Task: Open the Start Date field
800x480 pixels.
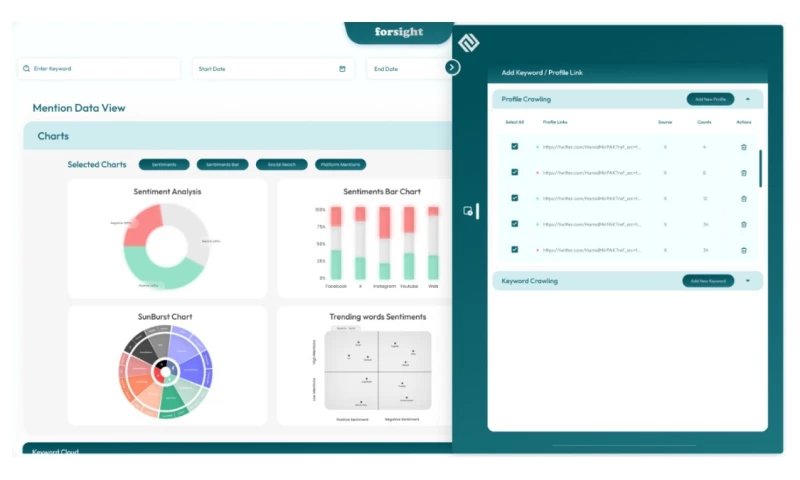Action: pos(273,68)
